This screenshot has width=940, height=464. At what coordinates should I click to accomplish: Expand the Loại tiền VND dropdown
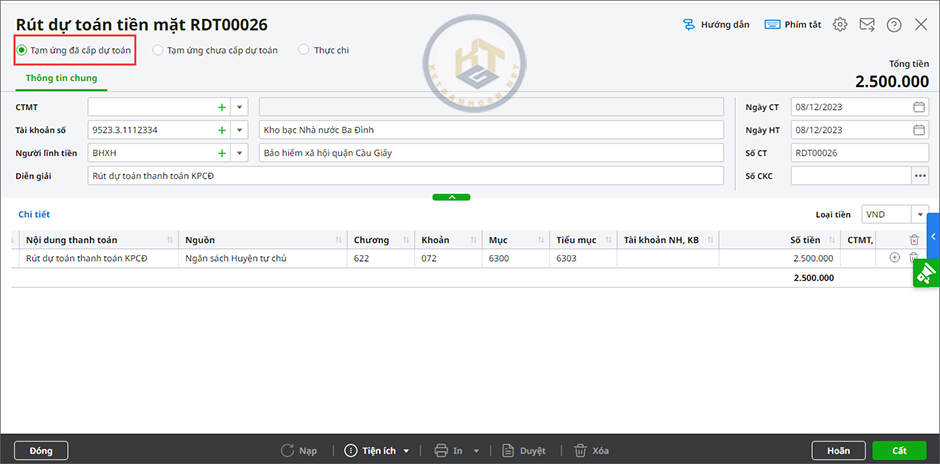(919, 214)
